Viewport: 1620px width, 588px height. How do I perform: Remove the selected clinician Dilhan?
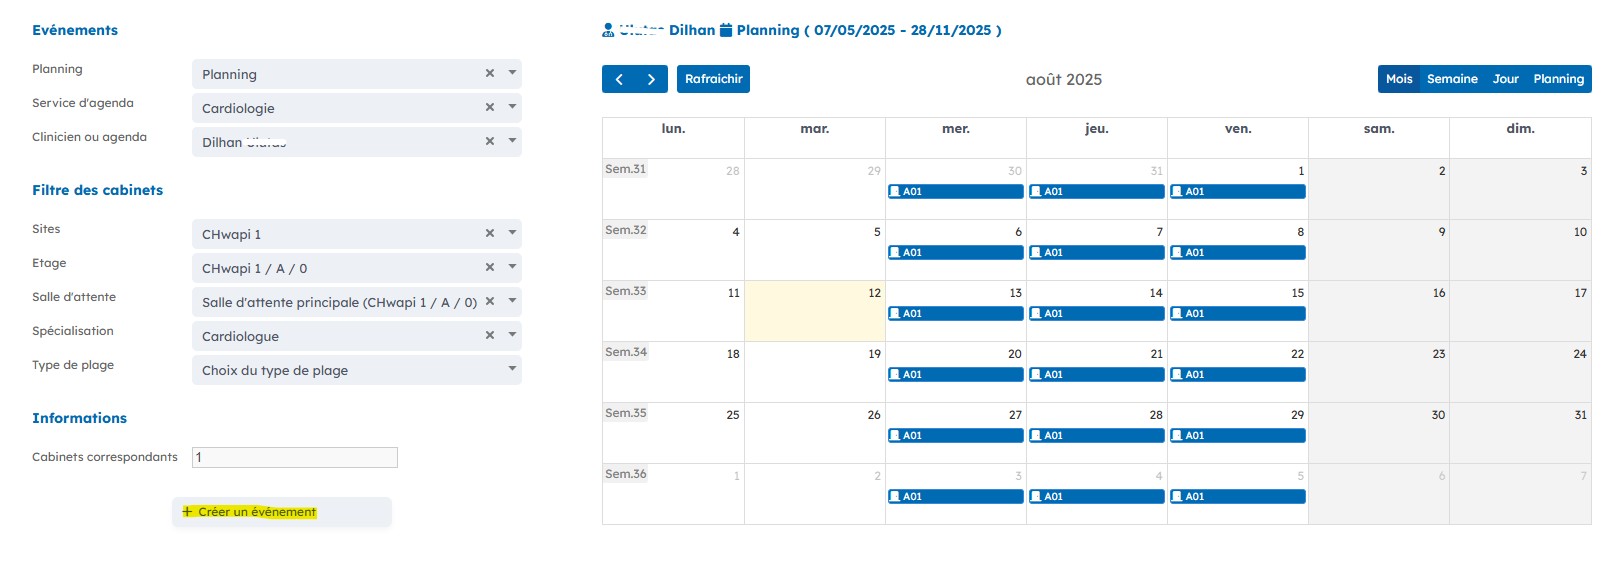(490, 141)
